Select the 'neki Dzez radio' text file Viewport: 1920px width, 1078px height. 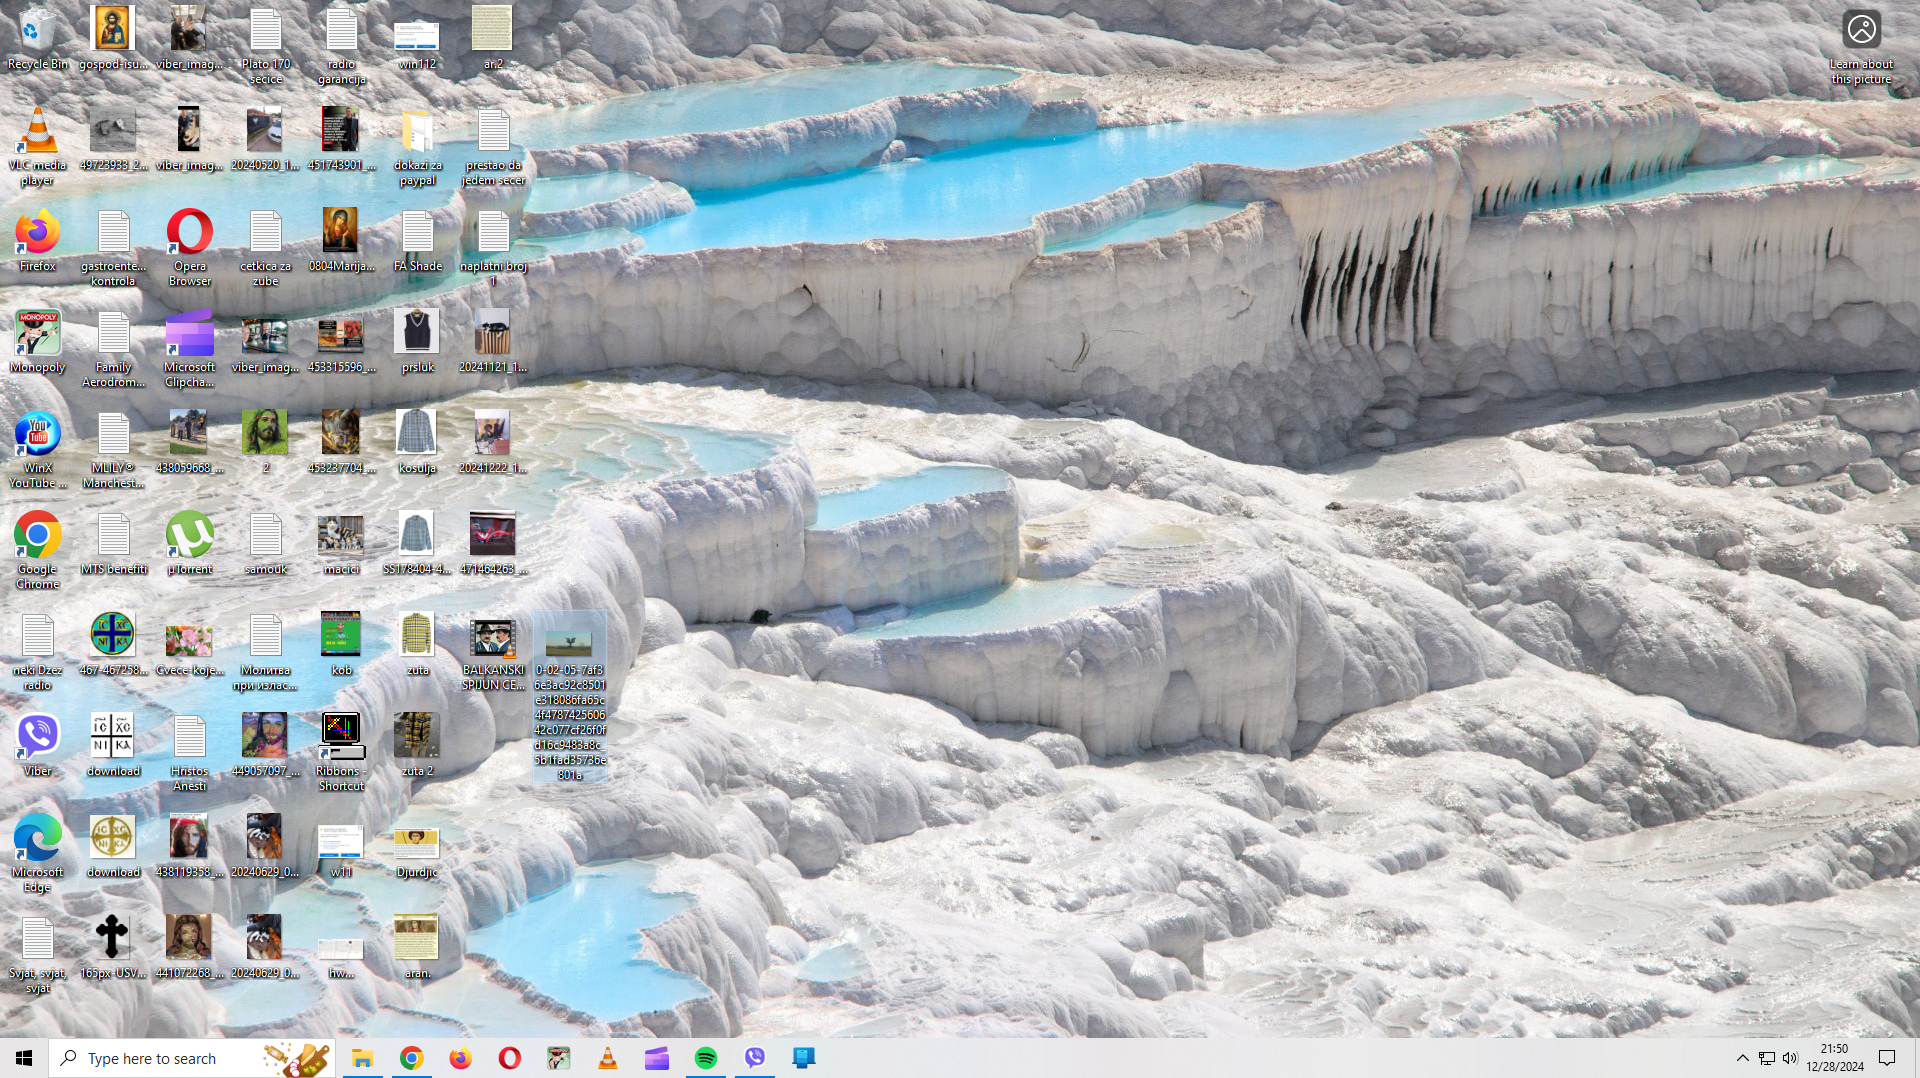38,652
